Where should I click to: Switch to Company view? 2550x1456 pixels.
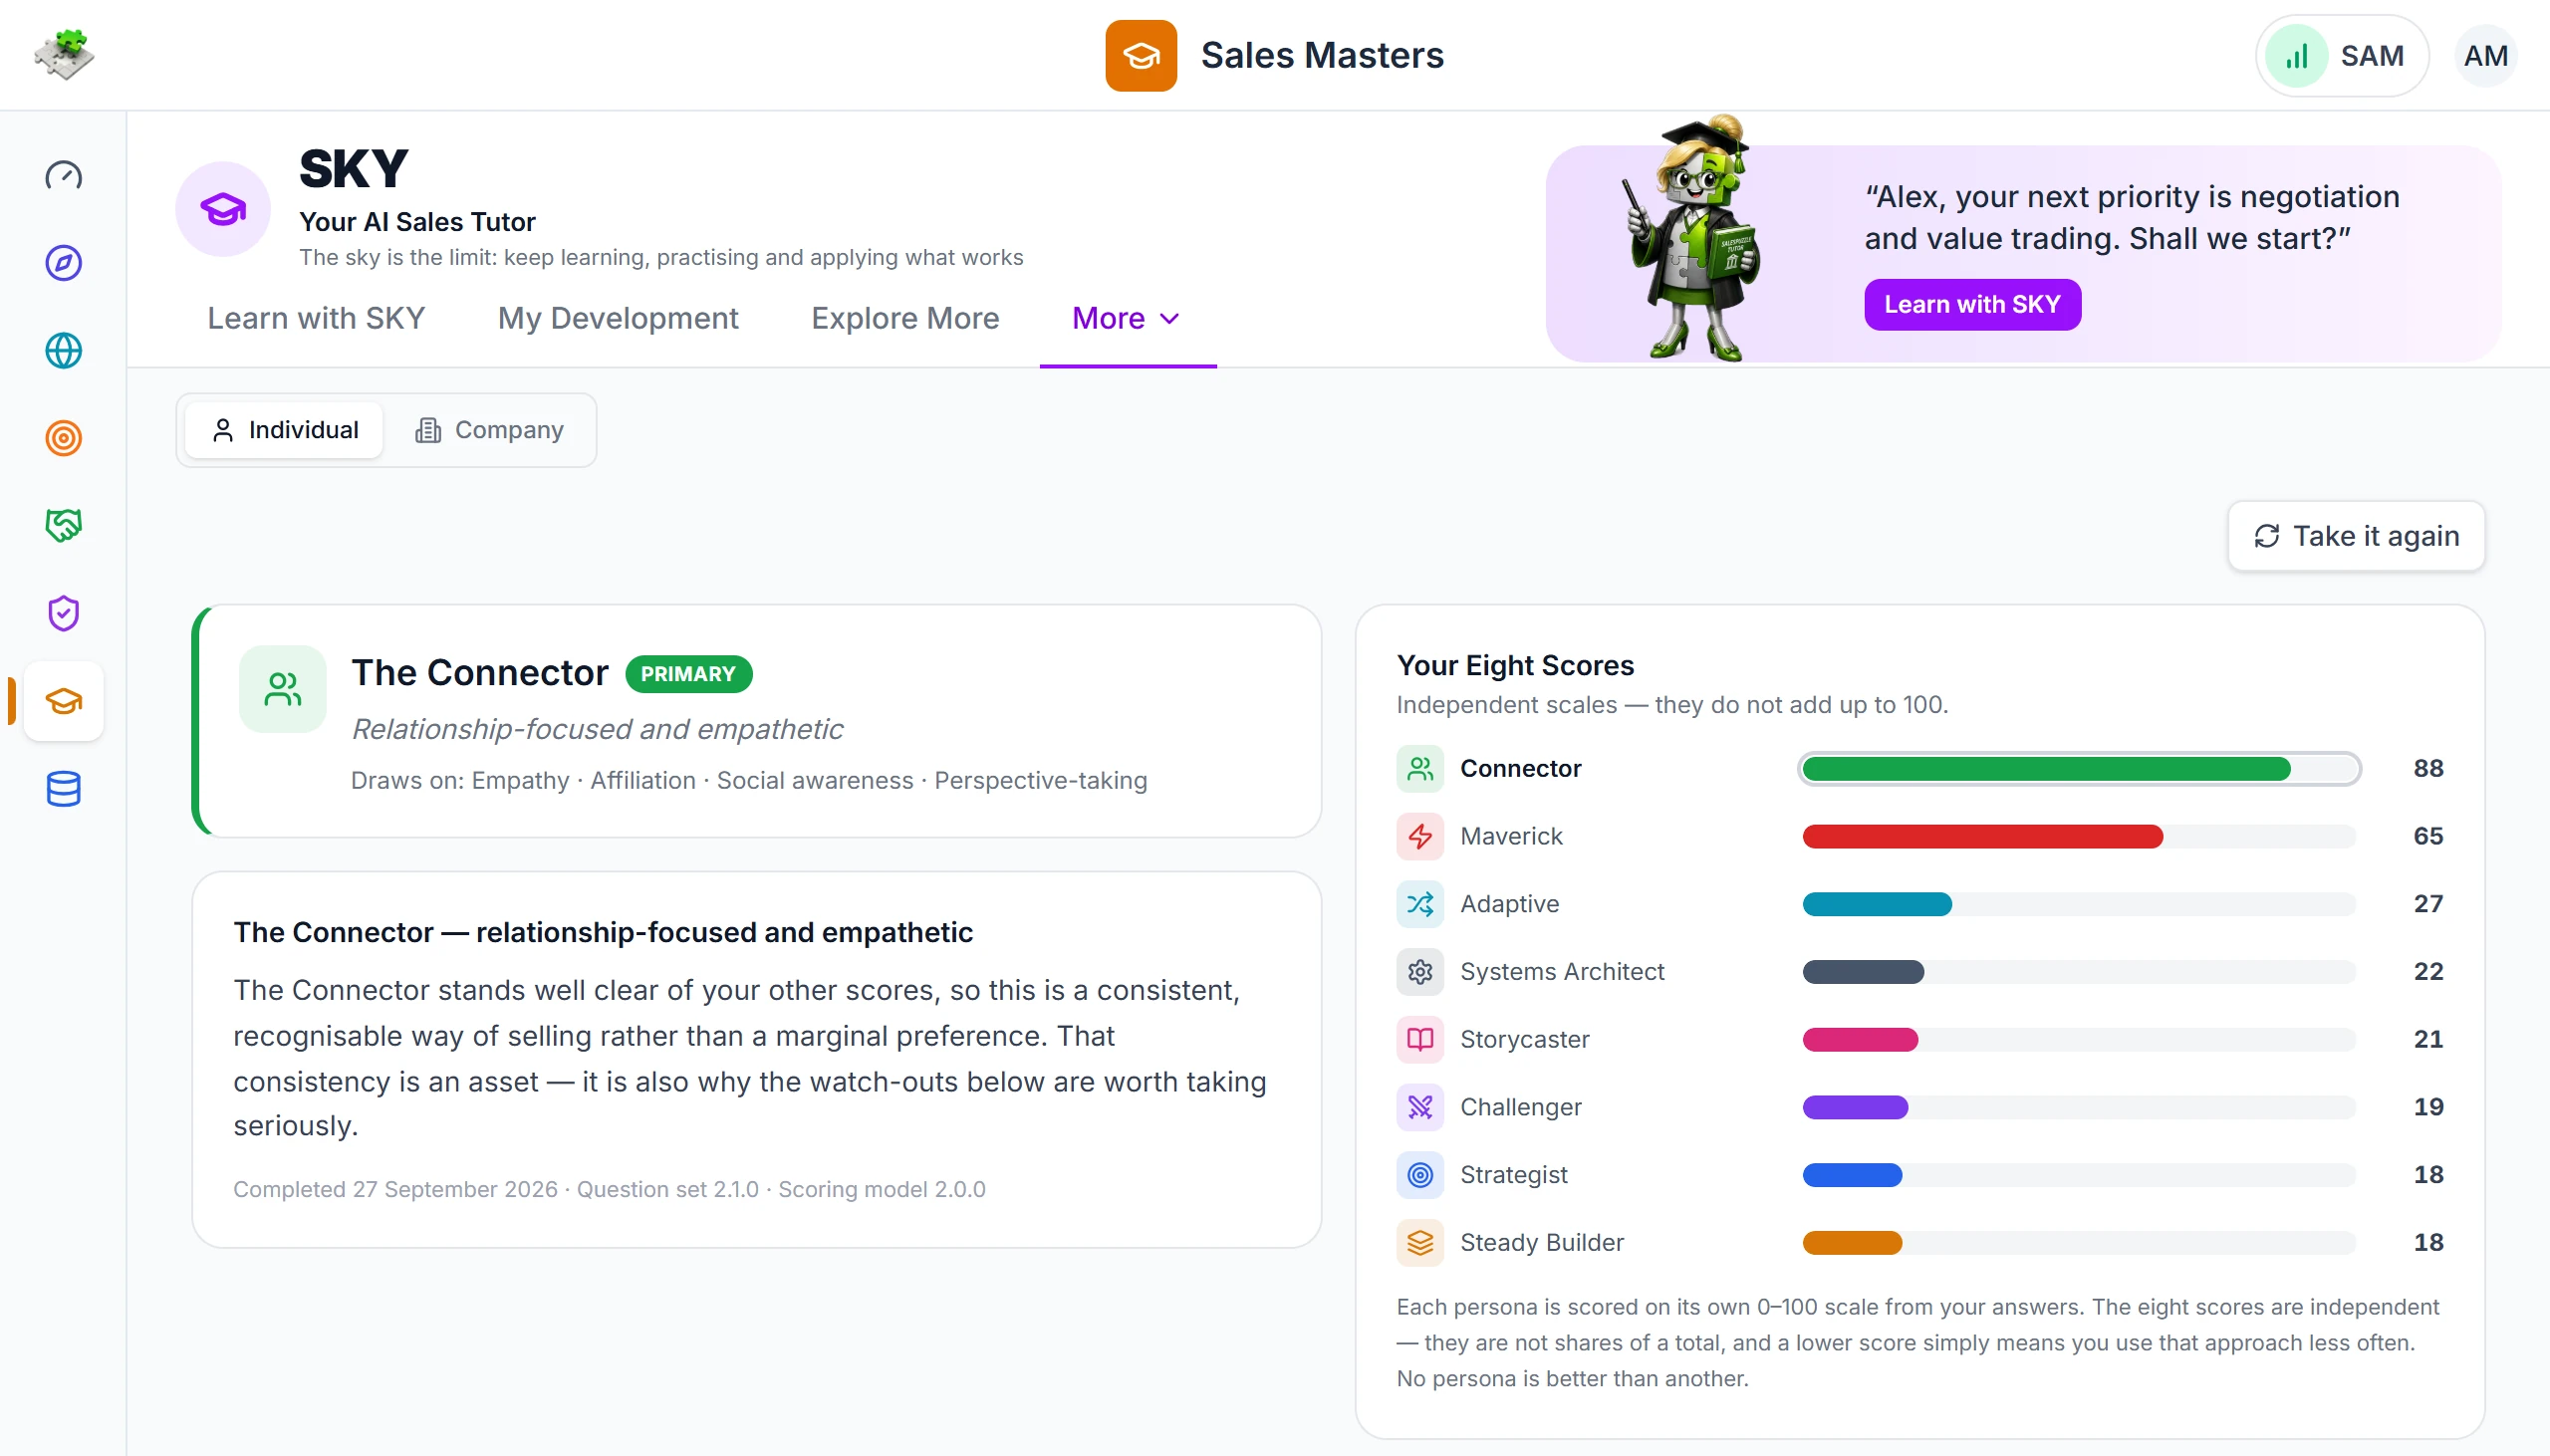tap(489, 430)
